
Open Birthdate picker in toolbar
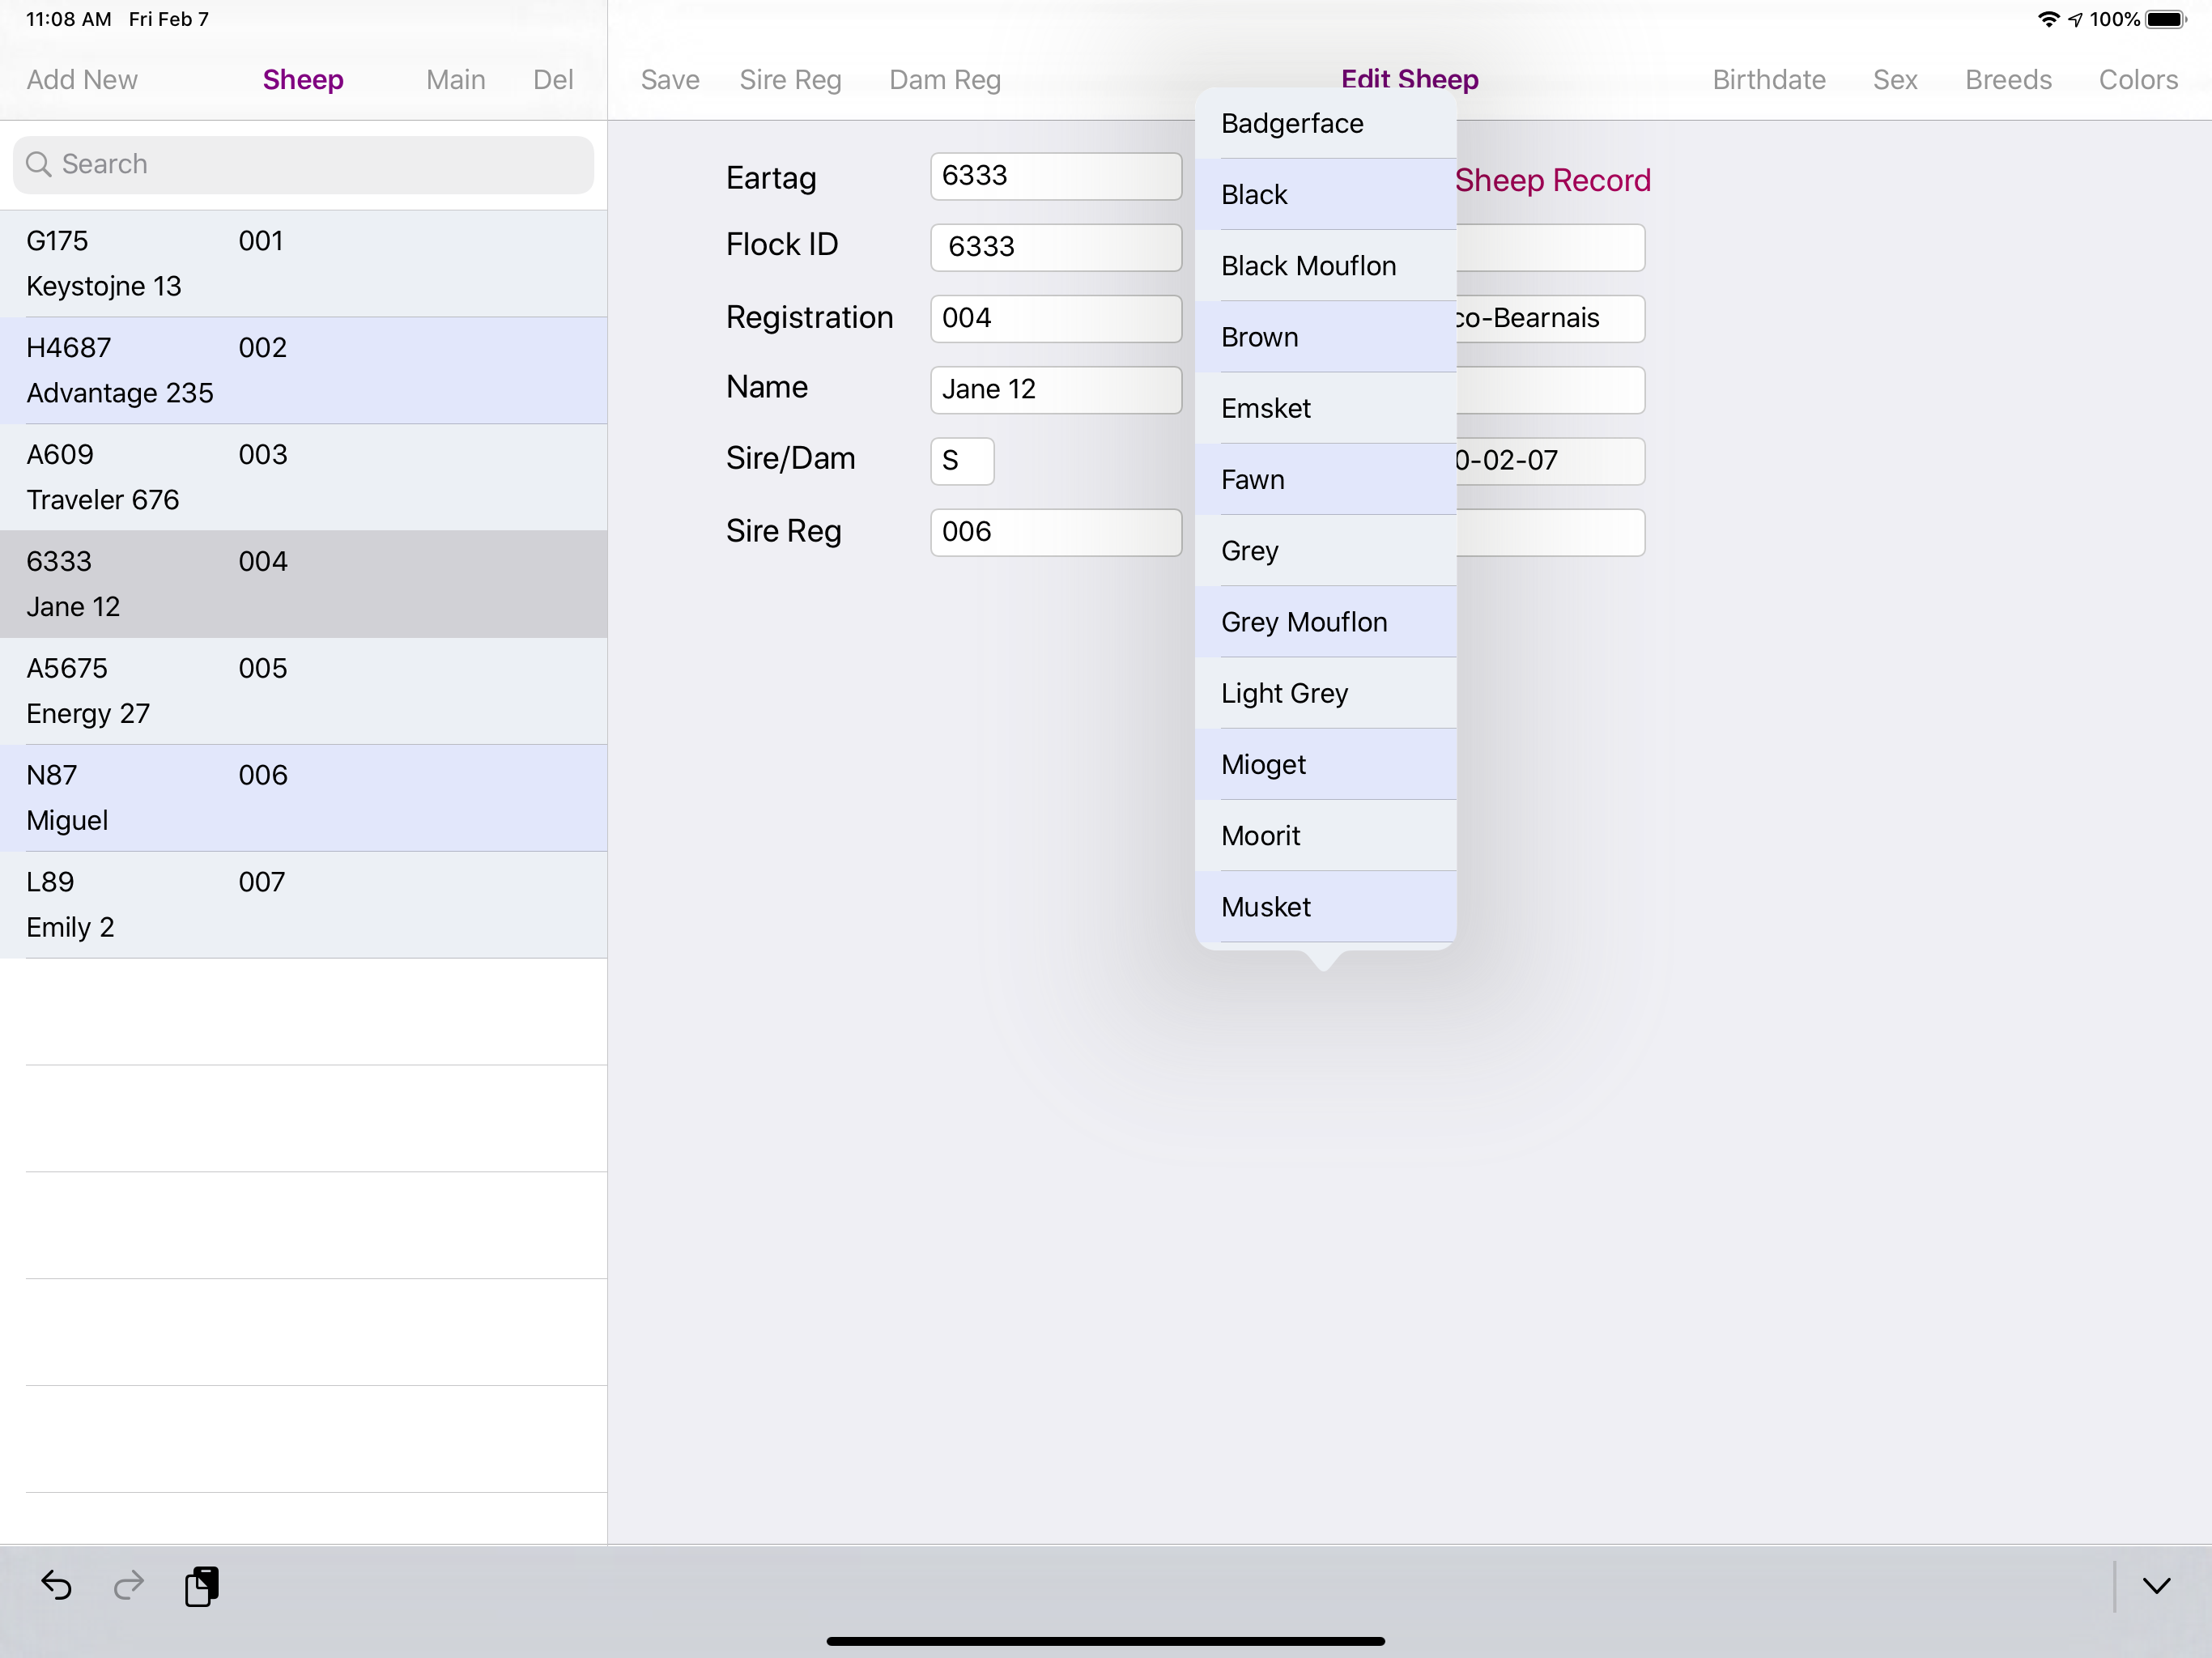pos(1768,80)
